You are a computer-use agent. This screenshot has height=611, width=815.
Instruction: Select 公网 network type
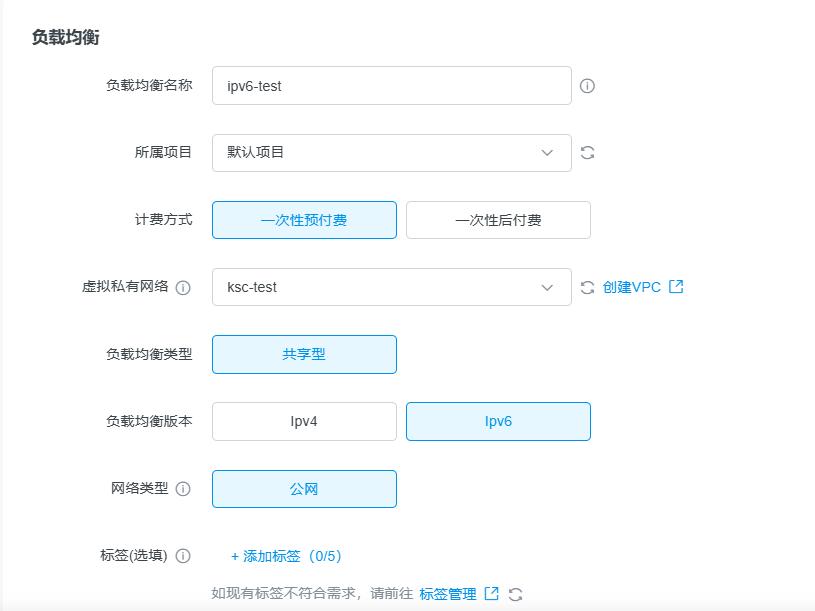pyautogui.click(x=304, y=489)
